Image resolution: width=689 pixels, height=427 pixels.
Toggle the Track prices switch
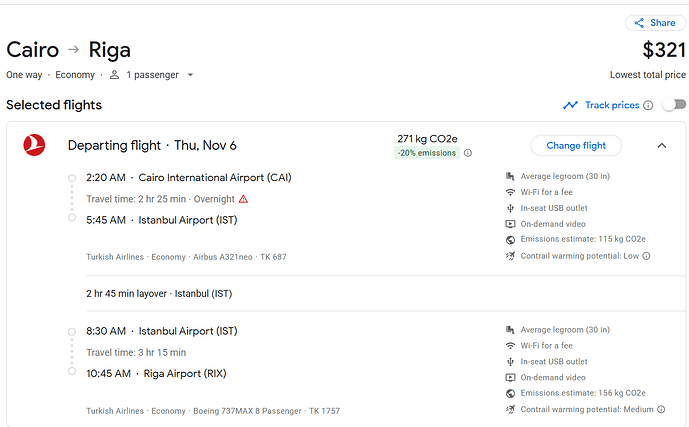coord(674,105)
